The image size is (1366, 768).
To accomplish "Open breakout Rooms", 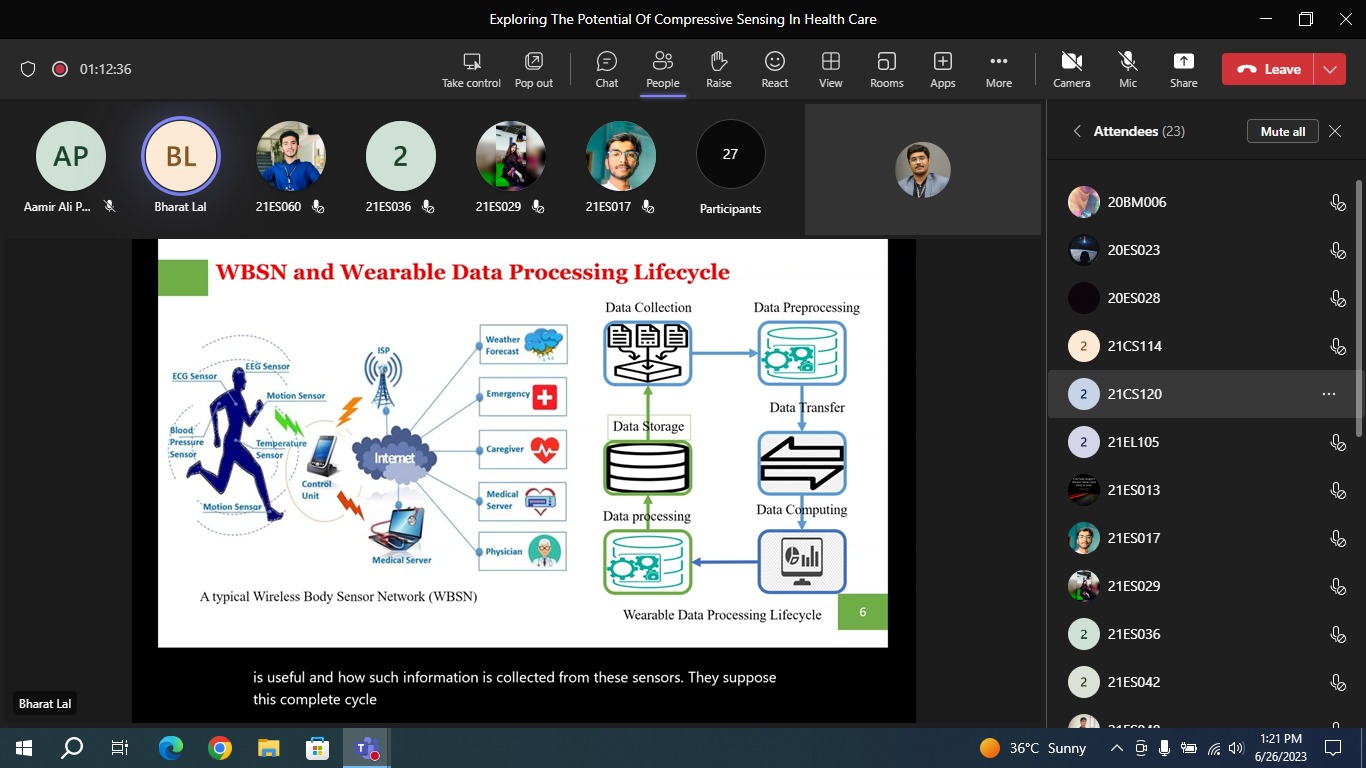I will tap(887, 69).
